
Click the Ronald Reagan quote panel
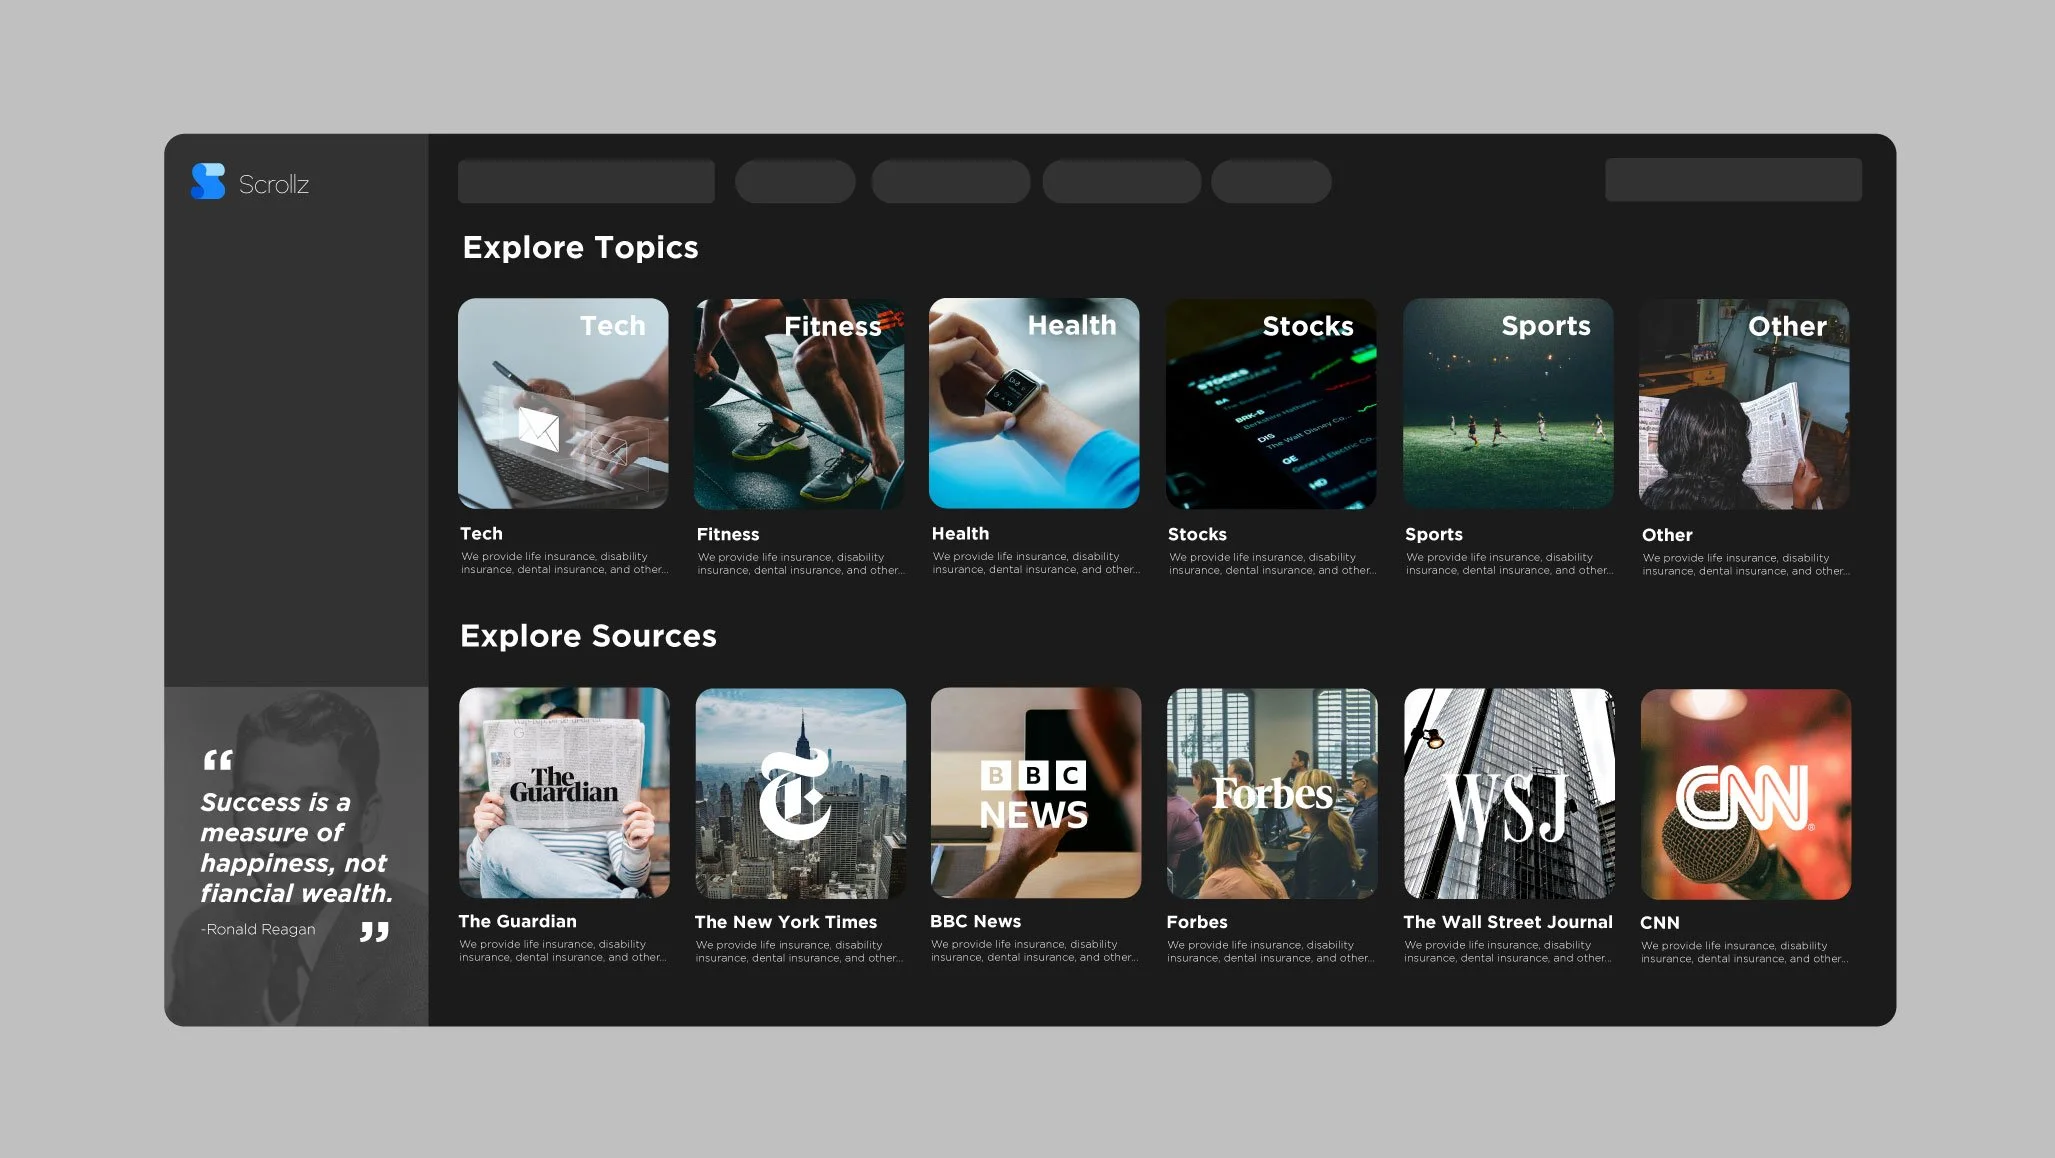coord(296,855)
